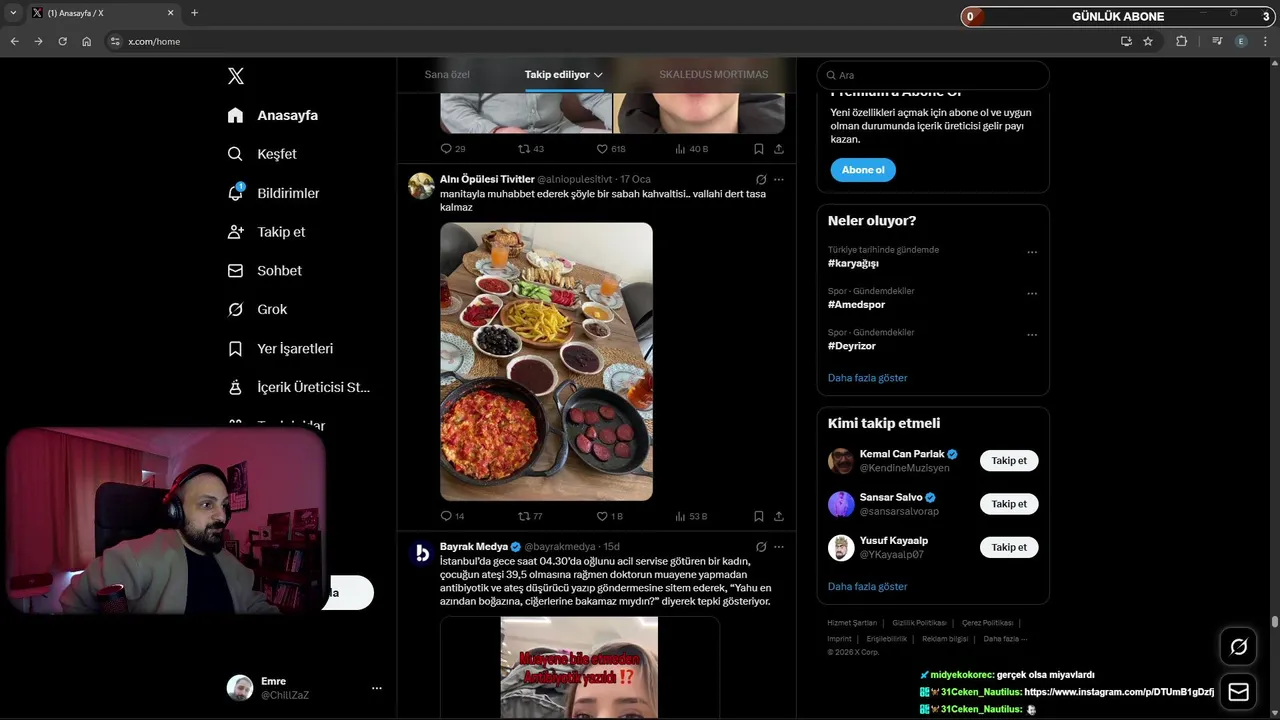Image resolution: width=1280 pixels, height=720 pixels.
Task: Open Chrome three-dot menu
Action: (1266, 41)
